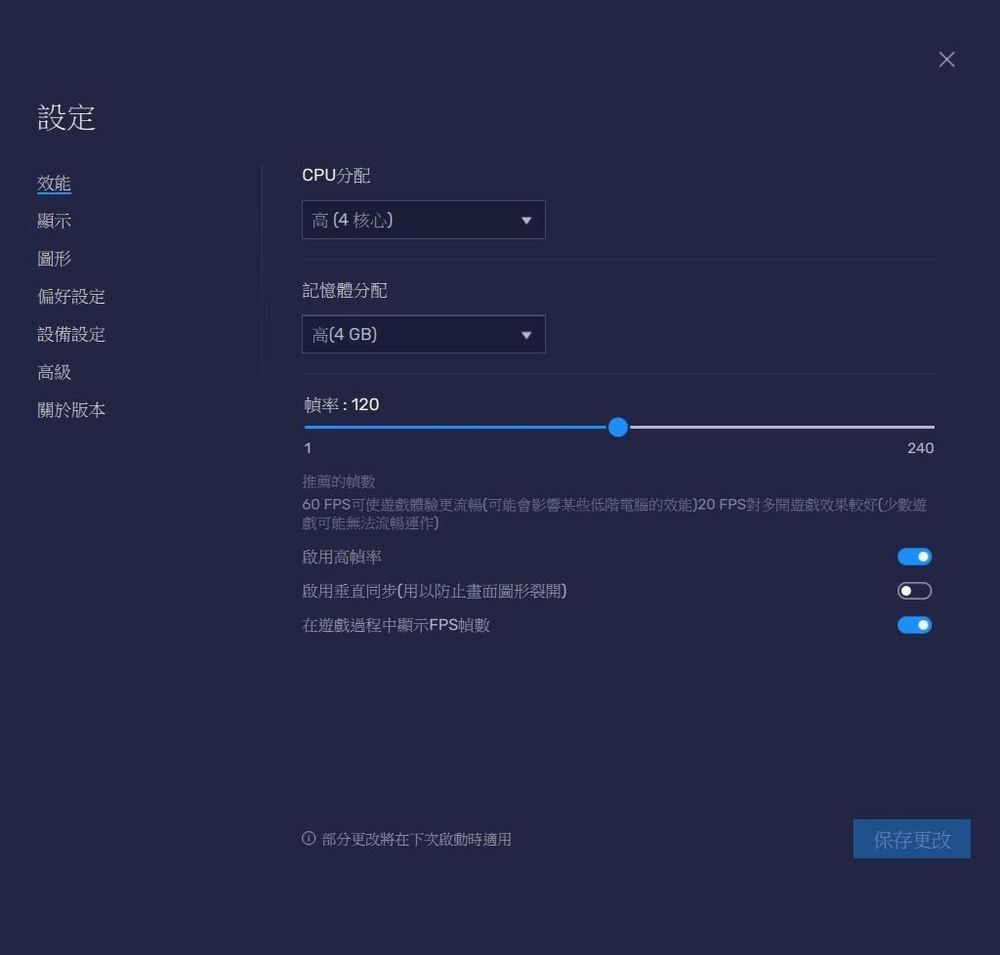
Task: View the 關於版本 page
Action: [70, 411]
